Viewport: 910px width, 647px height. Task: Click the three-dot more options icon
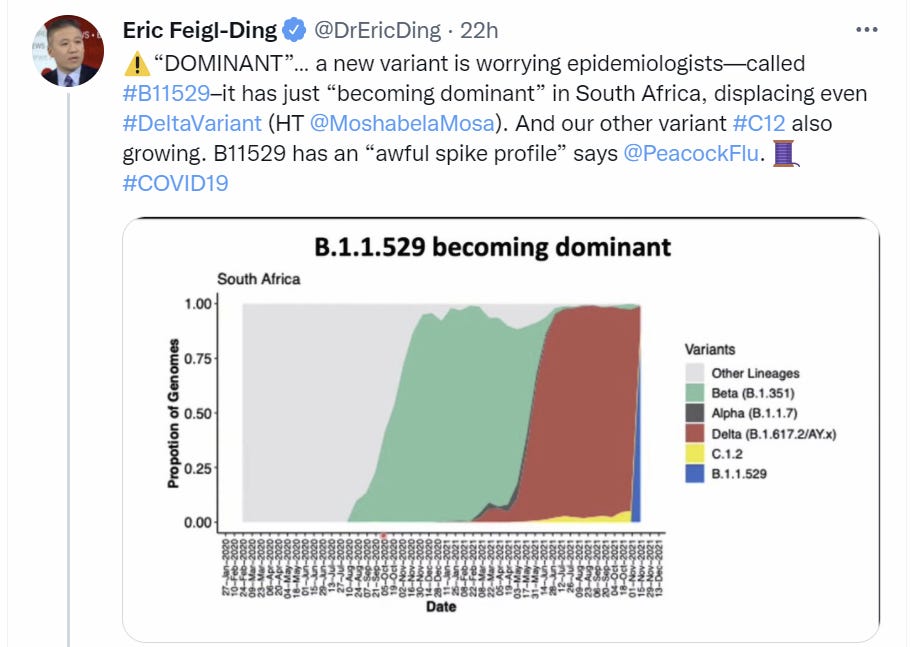click(866, 30)
